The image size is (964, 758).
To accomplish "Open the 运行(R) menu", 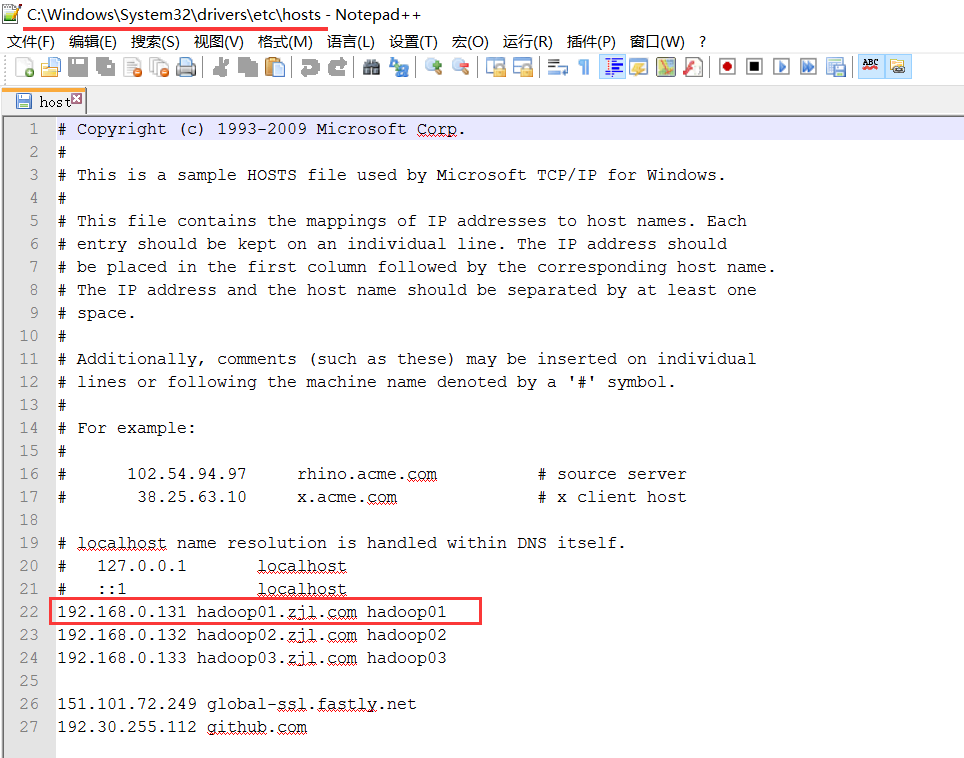I will click(527, 42).
